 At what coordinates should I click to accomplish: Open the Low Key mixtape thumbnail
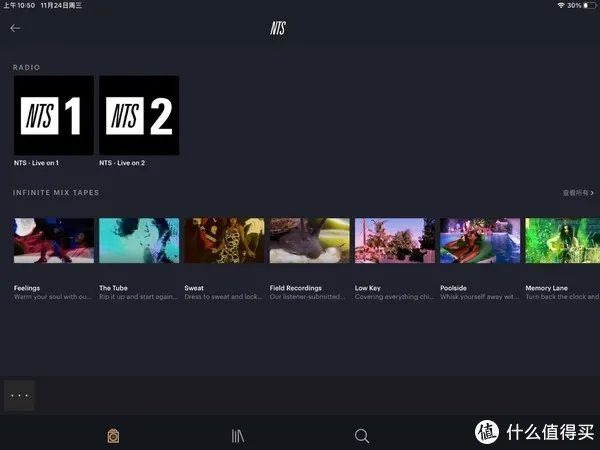pos(395,240)
